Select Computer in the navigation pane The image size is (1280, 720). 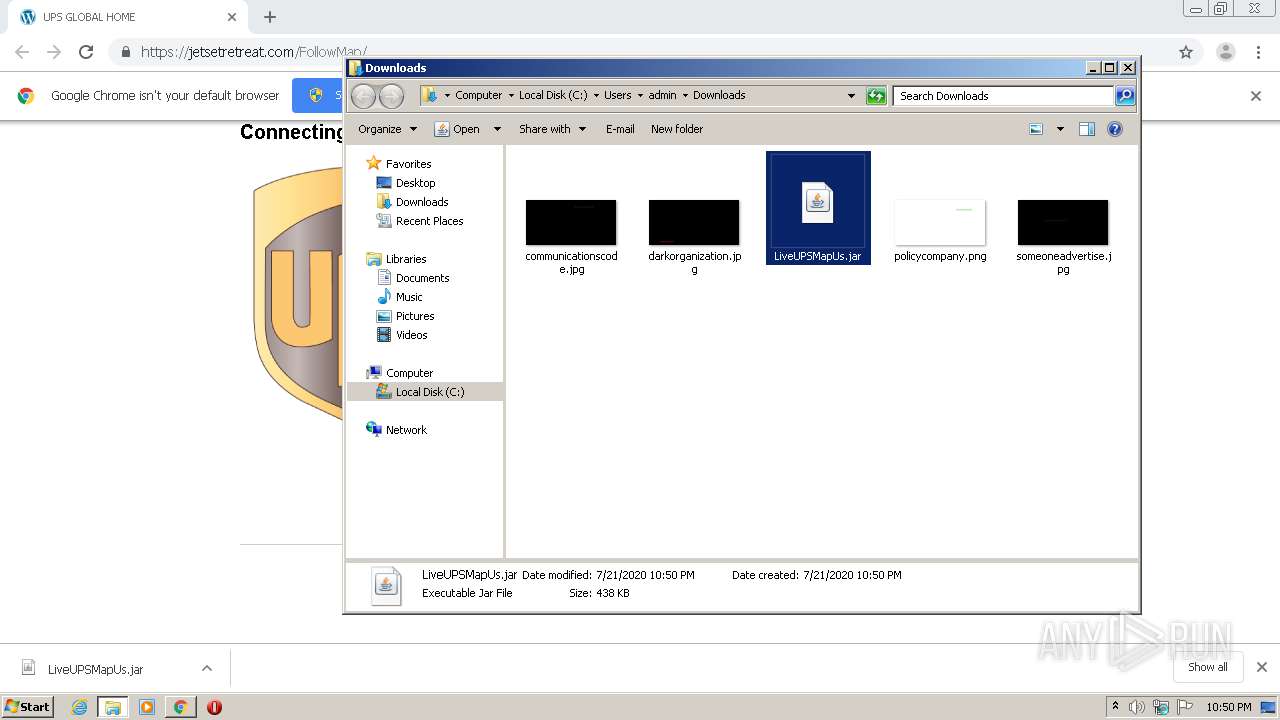pyautogui.click(x=400, y=373)
